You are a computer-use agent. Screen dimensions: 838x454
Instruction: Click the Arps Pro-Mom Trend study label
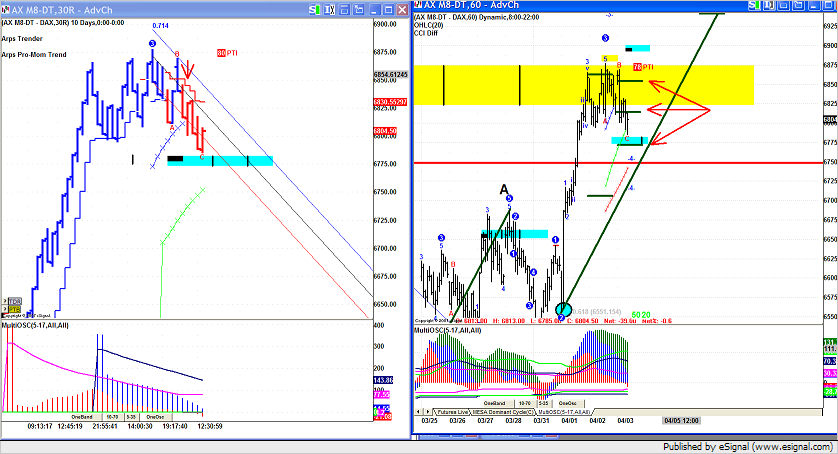click(x=35, y=53)
